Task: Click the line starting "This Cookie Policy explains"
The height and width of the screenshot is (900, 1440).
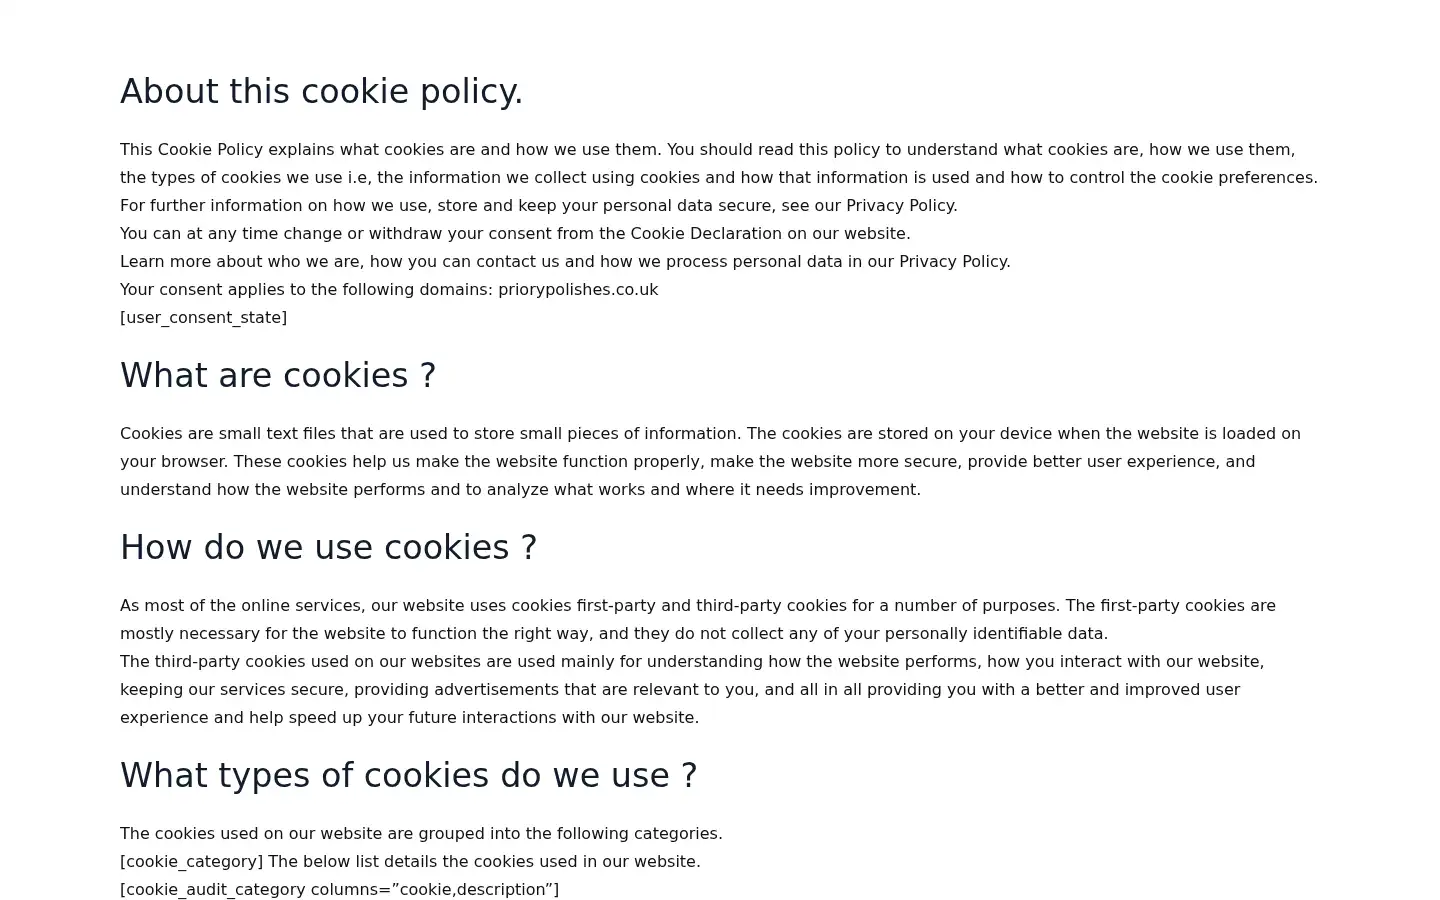Action: click(x=707, y=149)
